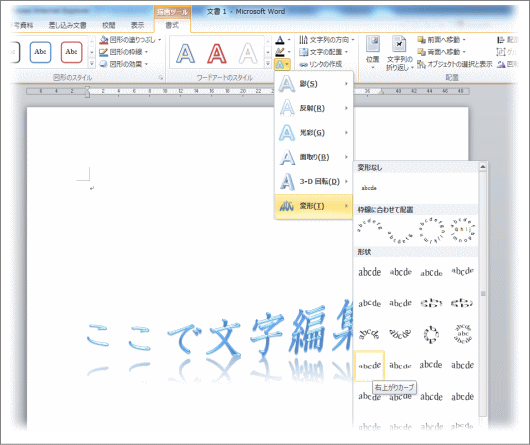Screen dimensions: 530x445
Task: Open the 反射(R) reflection submenu
Action: [314, 108]
